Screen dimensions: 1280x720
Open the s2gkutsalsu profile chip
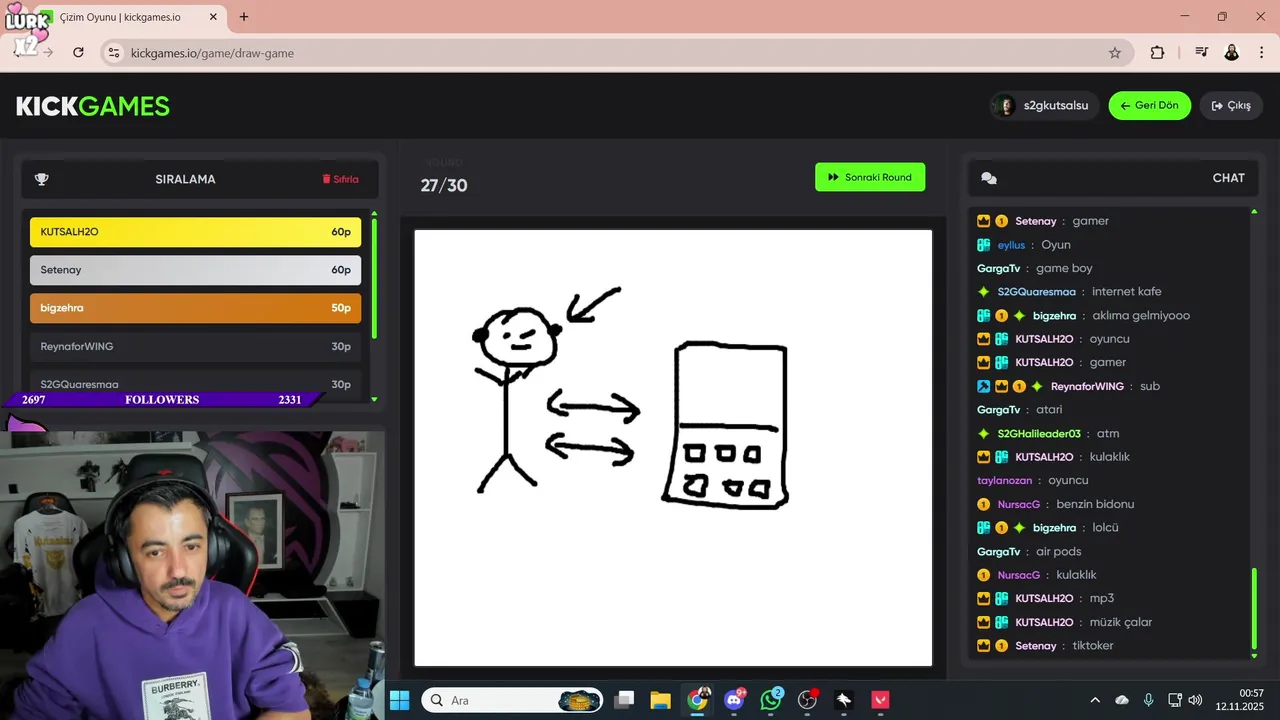coord(1045,105)
